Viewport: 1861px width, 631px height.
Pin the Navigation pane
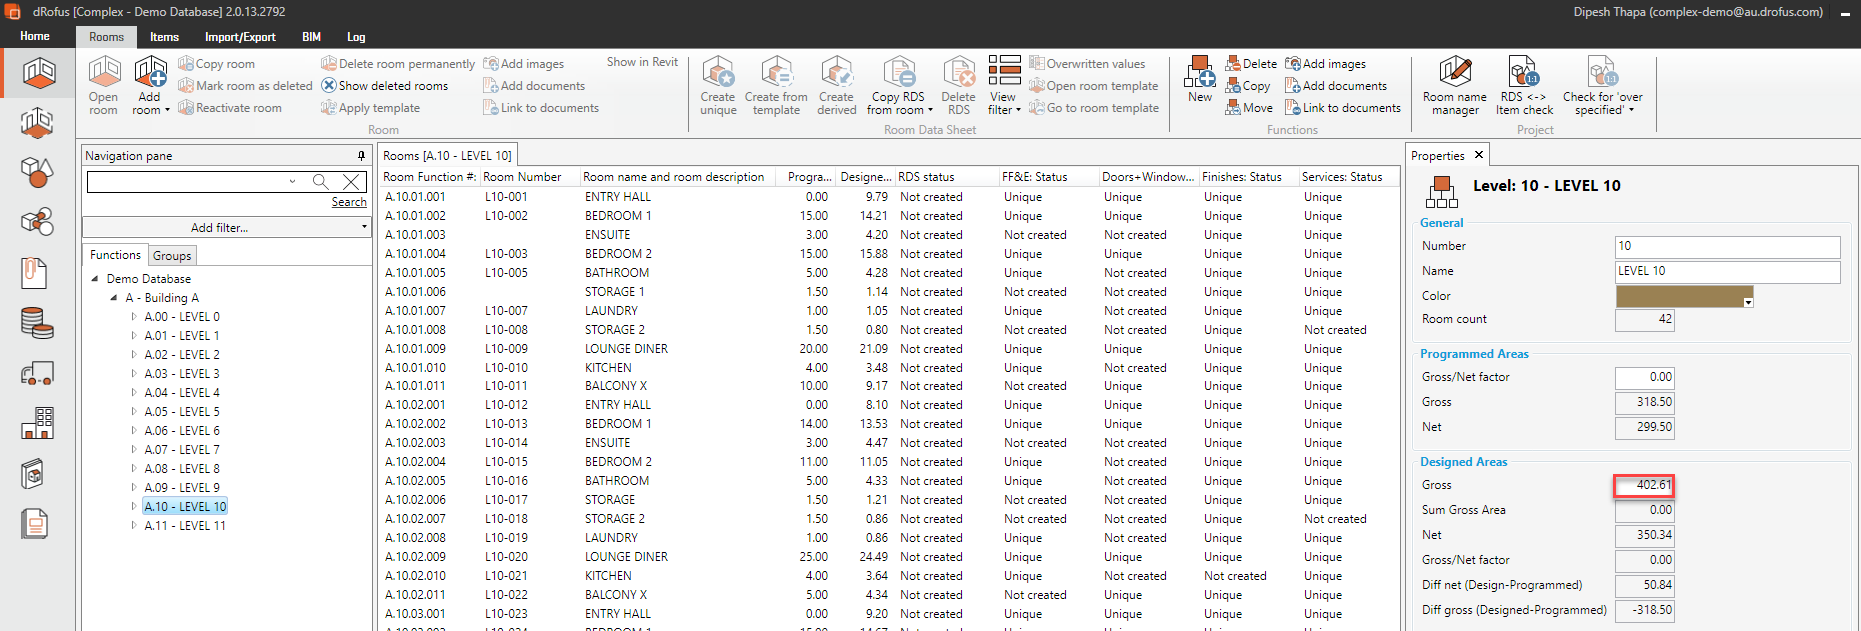pyautogui.click(x=361, y=156)
